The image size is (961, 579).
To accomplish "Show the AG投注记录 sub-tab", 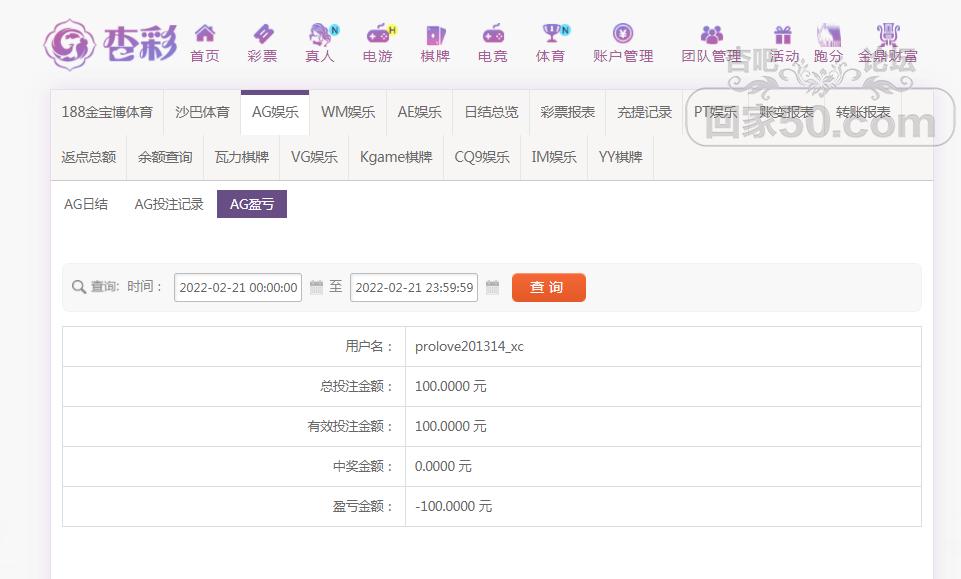I will tap(169, 204).
